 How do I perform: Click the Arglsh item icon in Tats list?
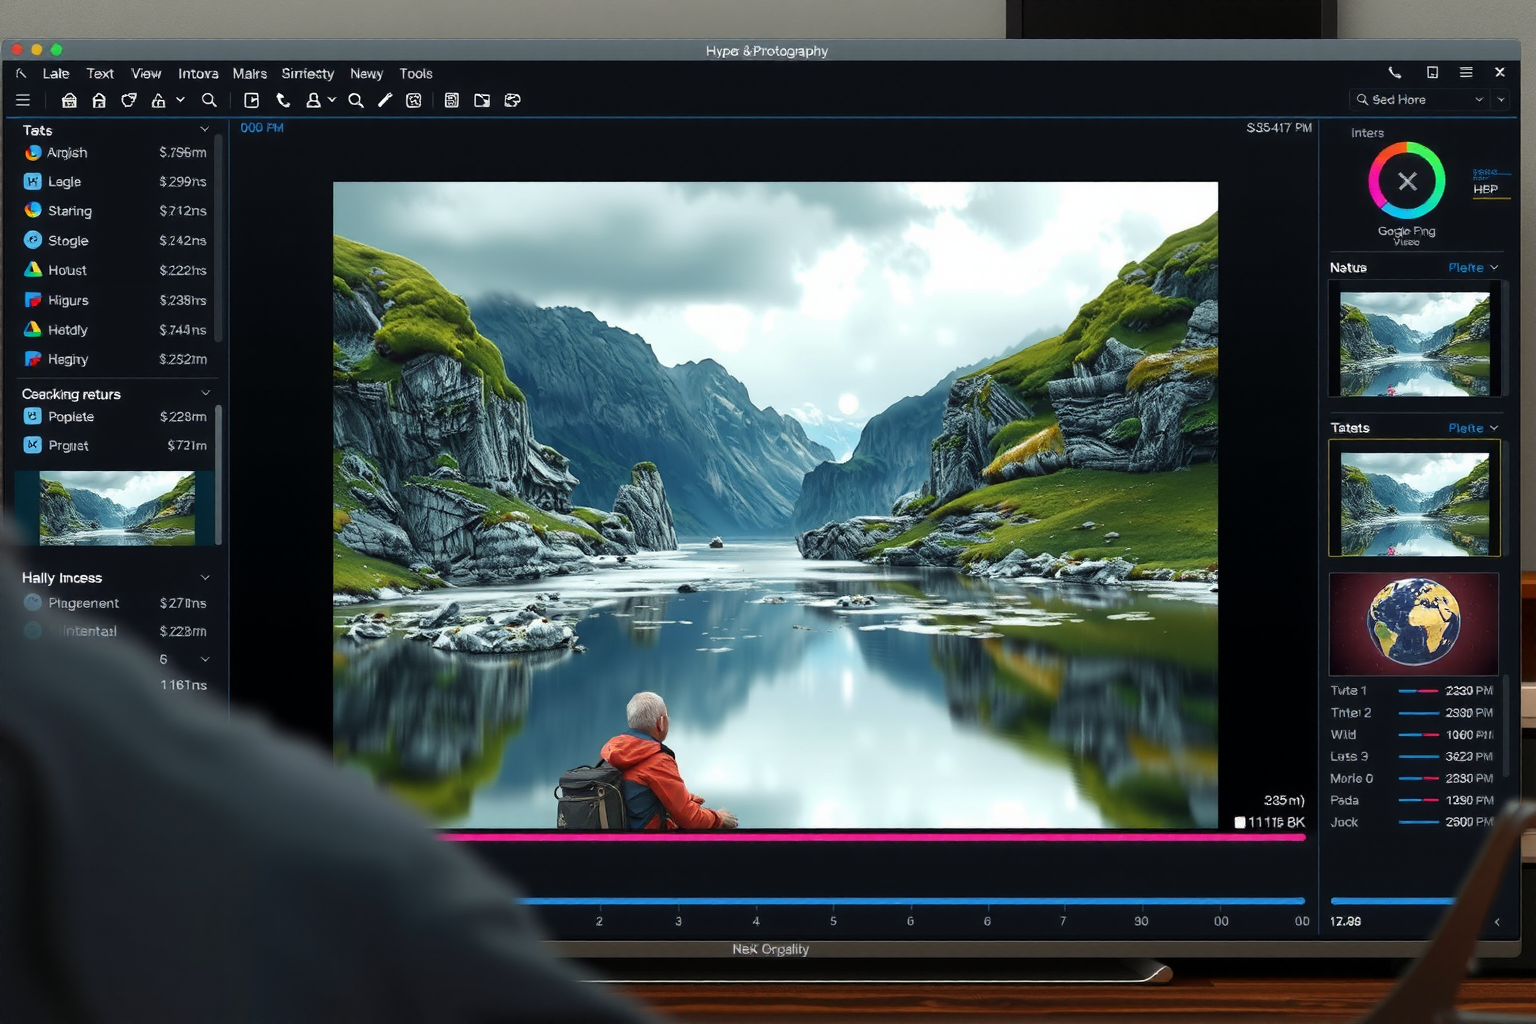pyautogui.click(x=33, y=153)
